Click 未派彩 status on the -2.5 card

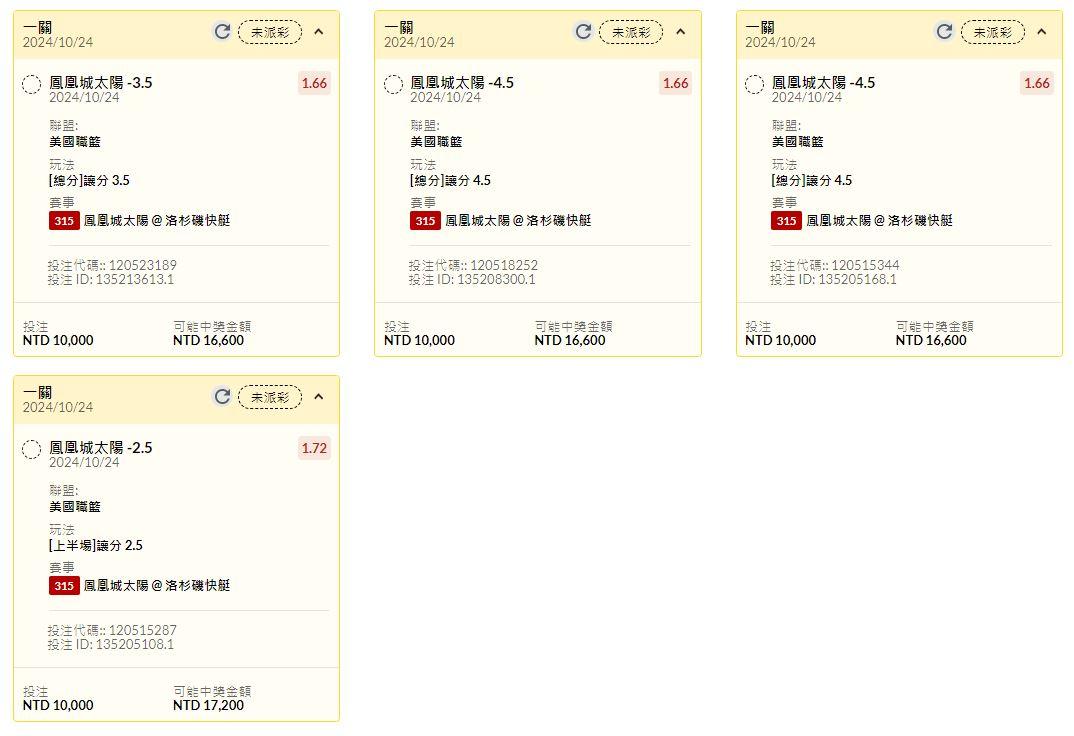tap(270, 397)
